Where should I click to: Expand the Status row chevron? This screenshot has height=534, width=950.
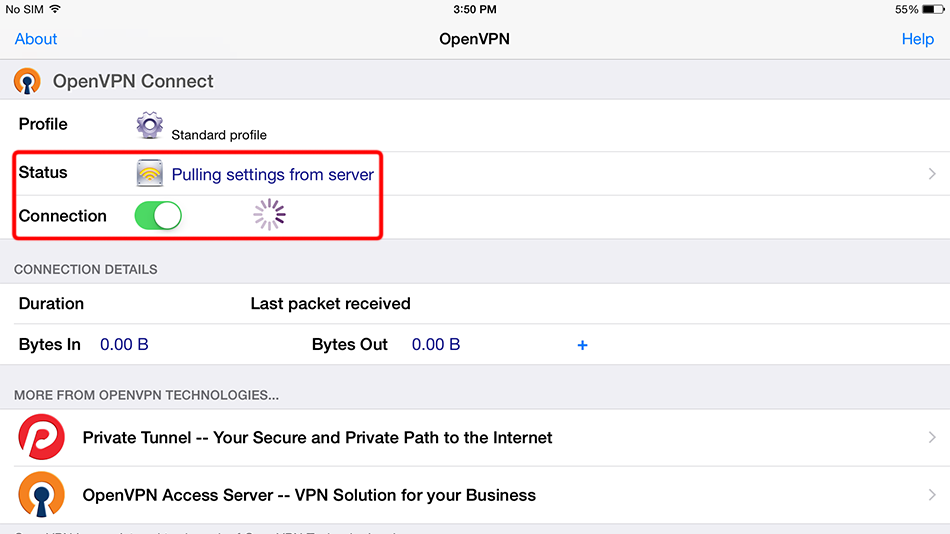coord(931,174)
